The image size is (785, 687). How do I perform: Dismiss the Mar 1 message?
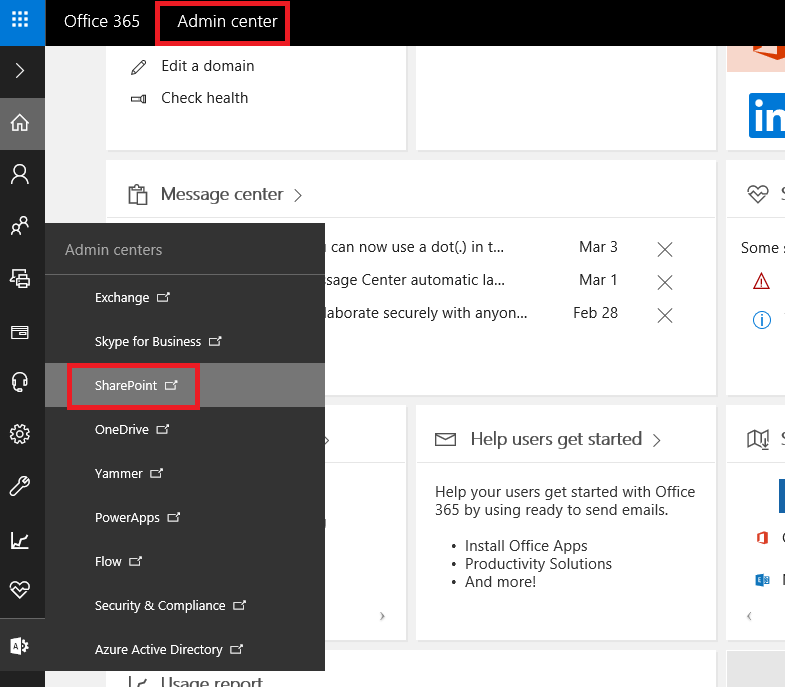tap(665, 282)
